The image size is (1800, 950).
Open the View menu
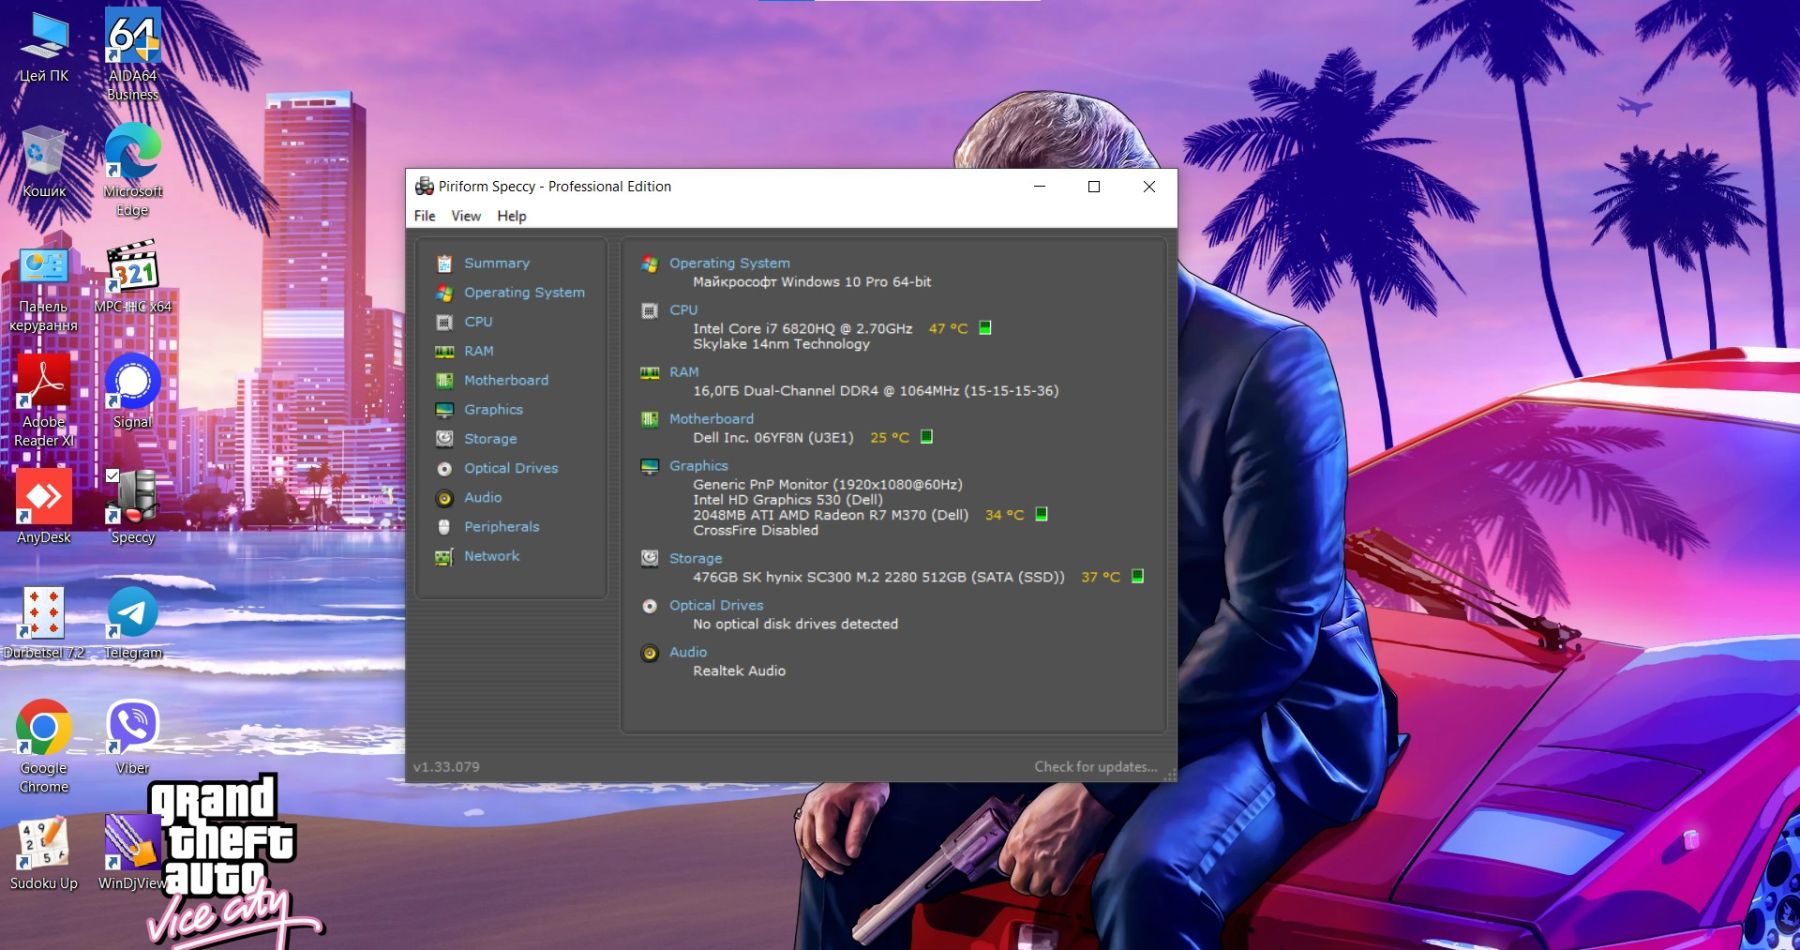tap(466, 216)
